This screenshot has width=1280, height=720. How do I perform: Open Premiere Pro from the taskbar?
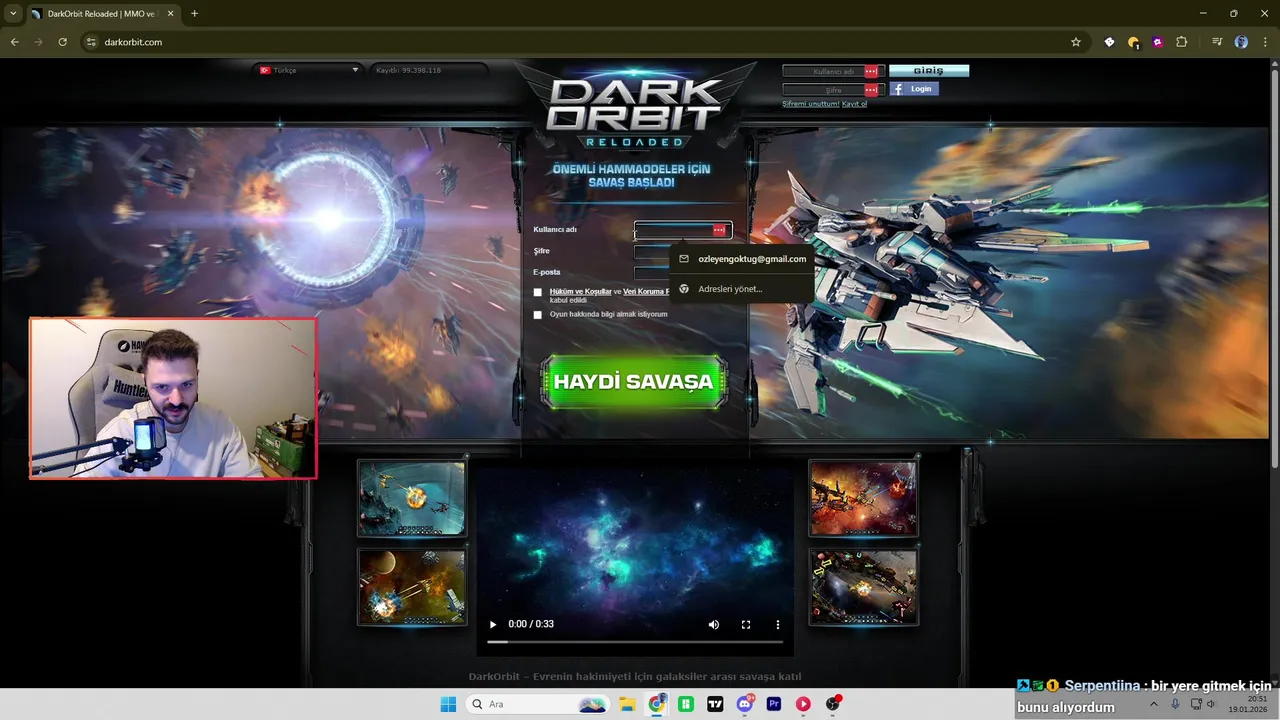click(x=774, y=704)
